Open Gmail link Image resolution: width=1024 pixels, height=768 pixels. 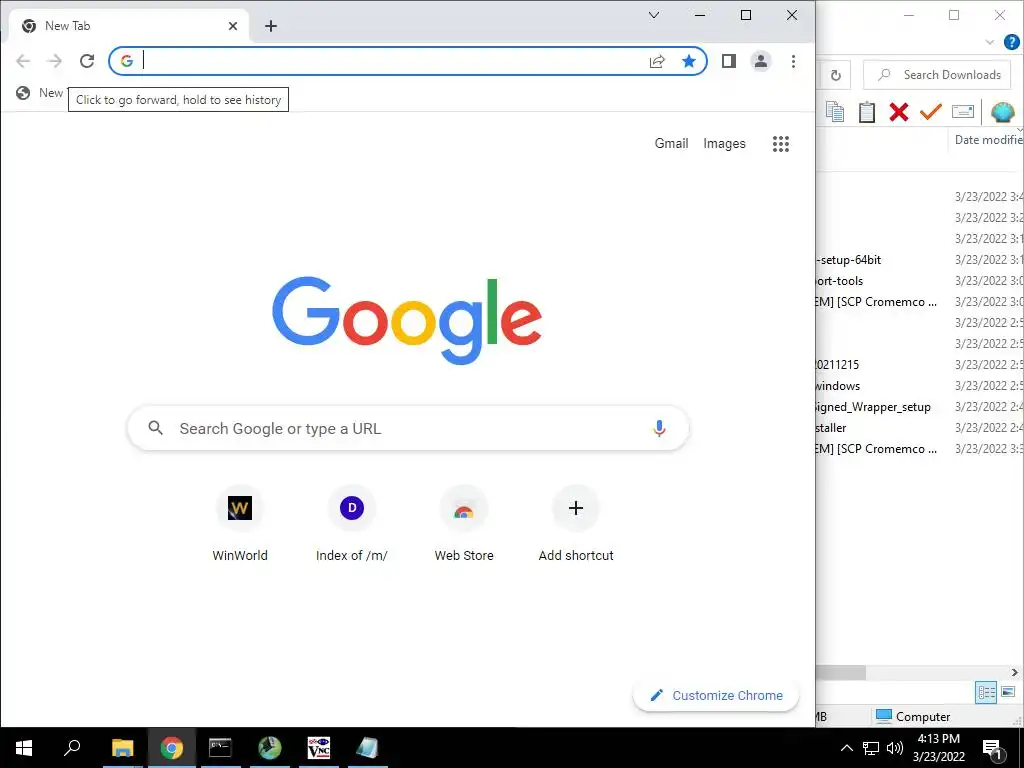click(671, 144)
